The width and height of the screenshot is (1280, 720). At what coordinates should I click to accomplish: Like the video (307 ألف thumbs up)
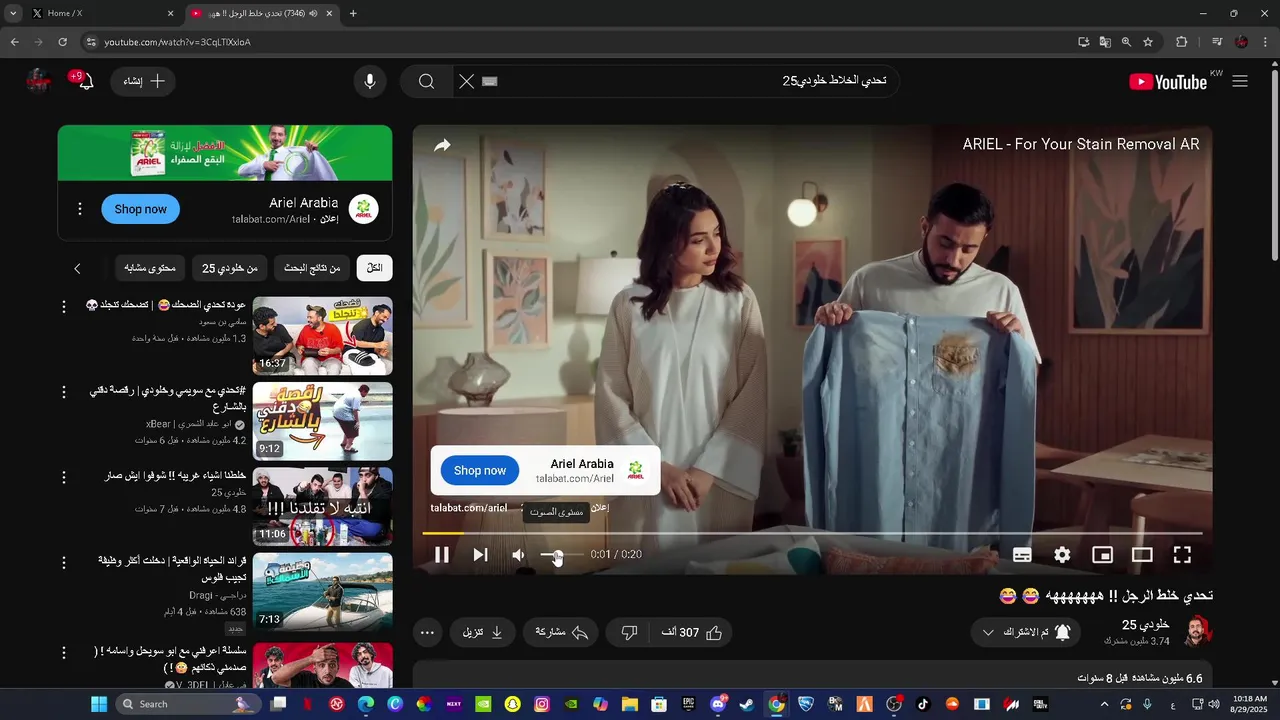tap(692, 632)
